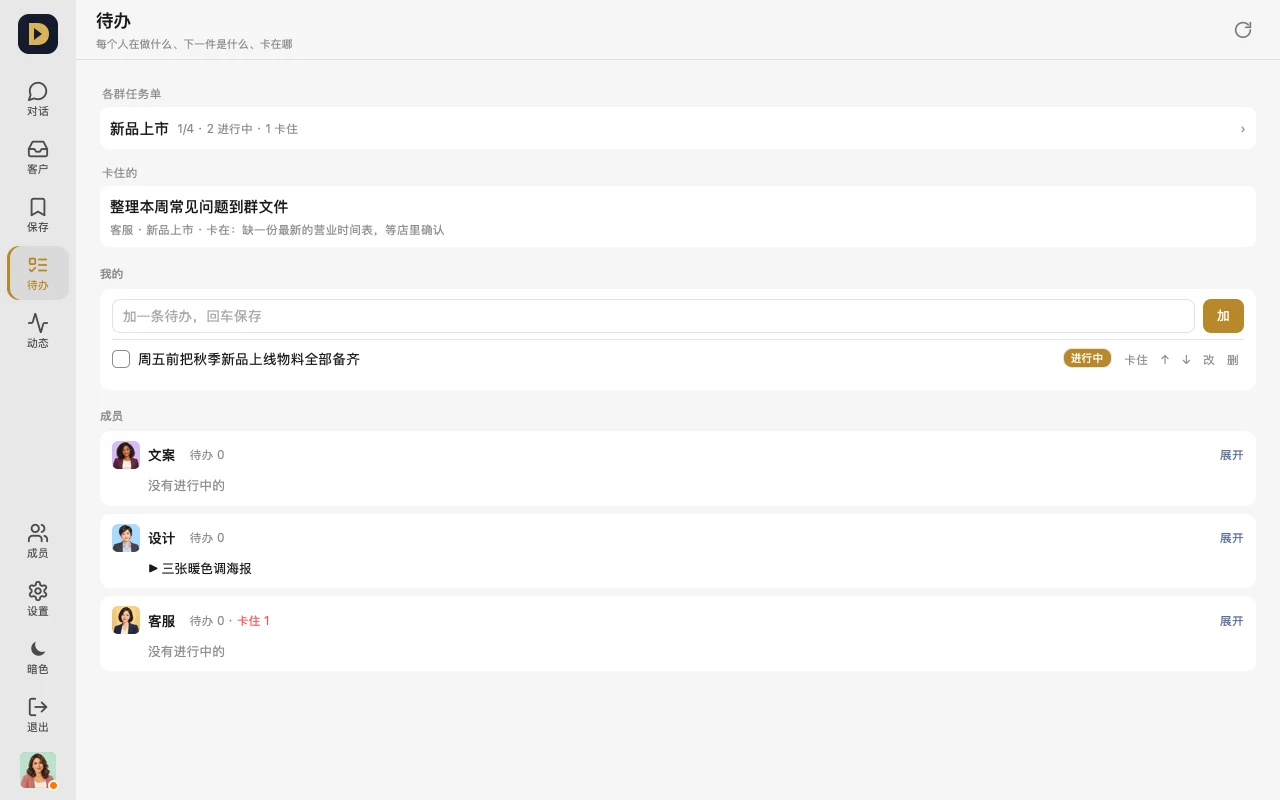
Task: Open the user profile avatar in the sidebar
Action: tap(38, 770)
